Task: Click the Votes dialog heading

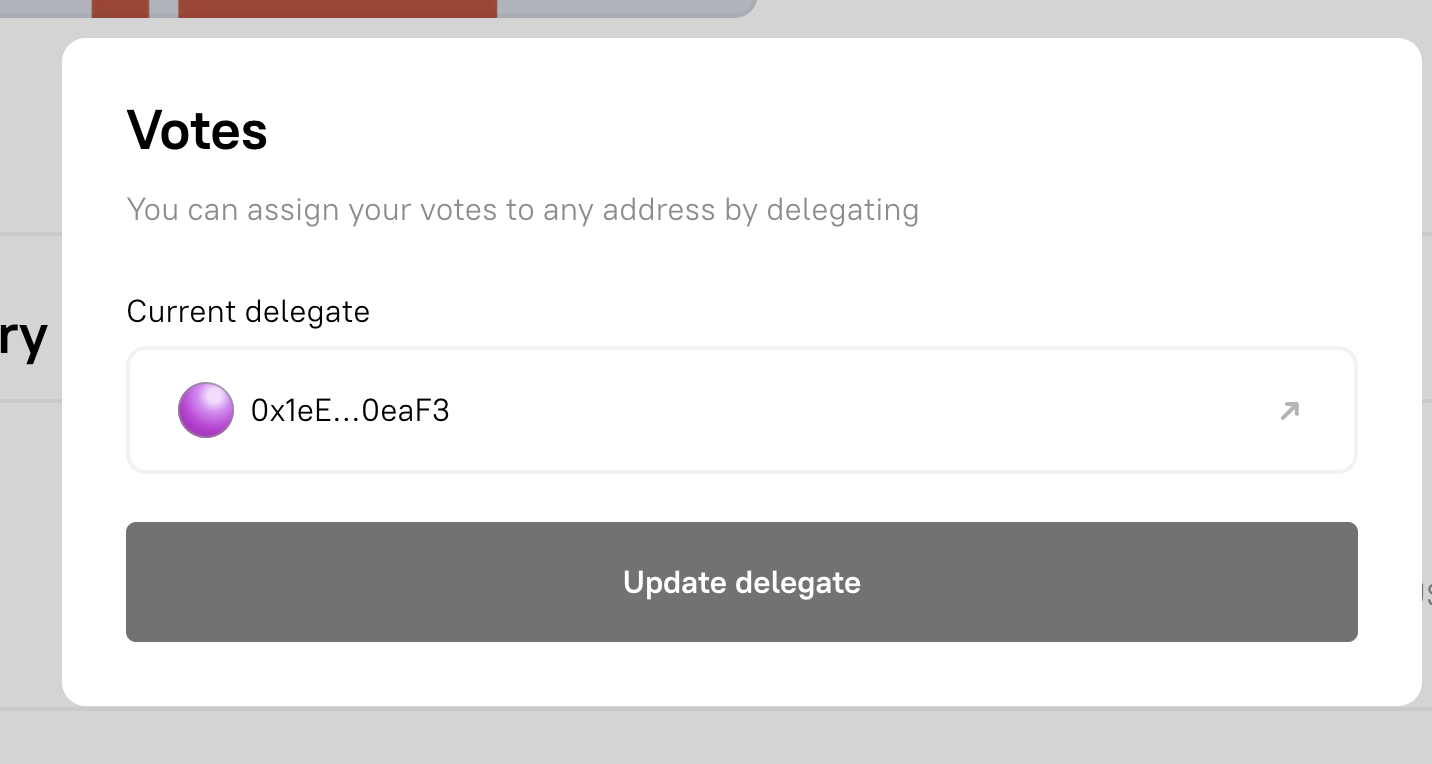Action: [196, 130]
